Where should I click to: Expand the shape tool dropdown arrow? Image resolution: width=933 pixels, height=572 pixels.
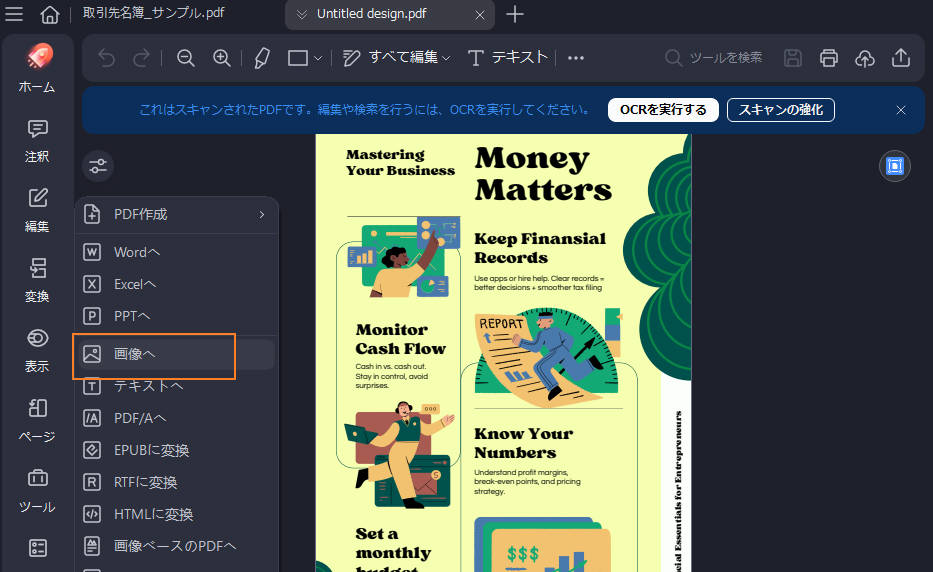coord(318,58)
